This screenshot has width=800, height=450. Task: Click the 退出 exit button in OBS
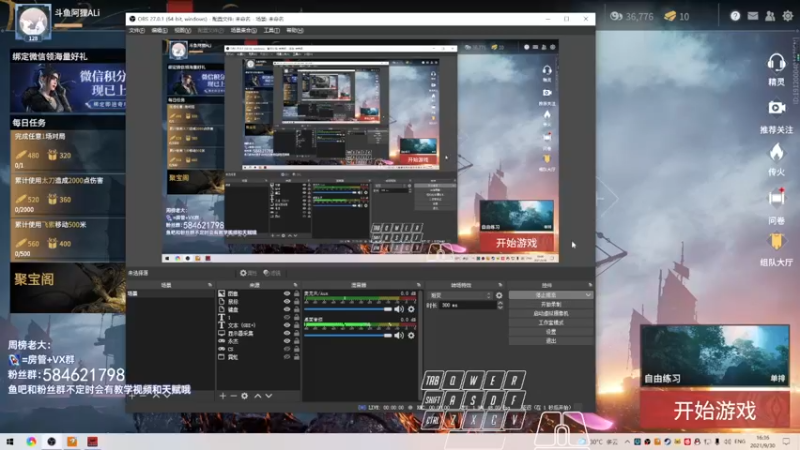551,340
